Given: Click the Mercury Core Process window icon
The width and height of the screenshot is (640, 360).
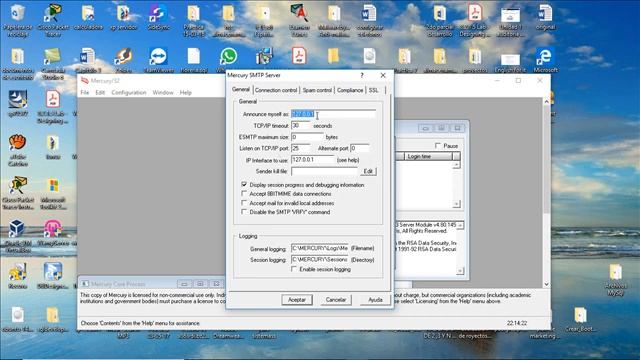Looking at the screenshot, I should (84, 284).
